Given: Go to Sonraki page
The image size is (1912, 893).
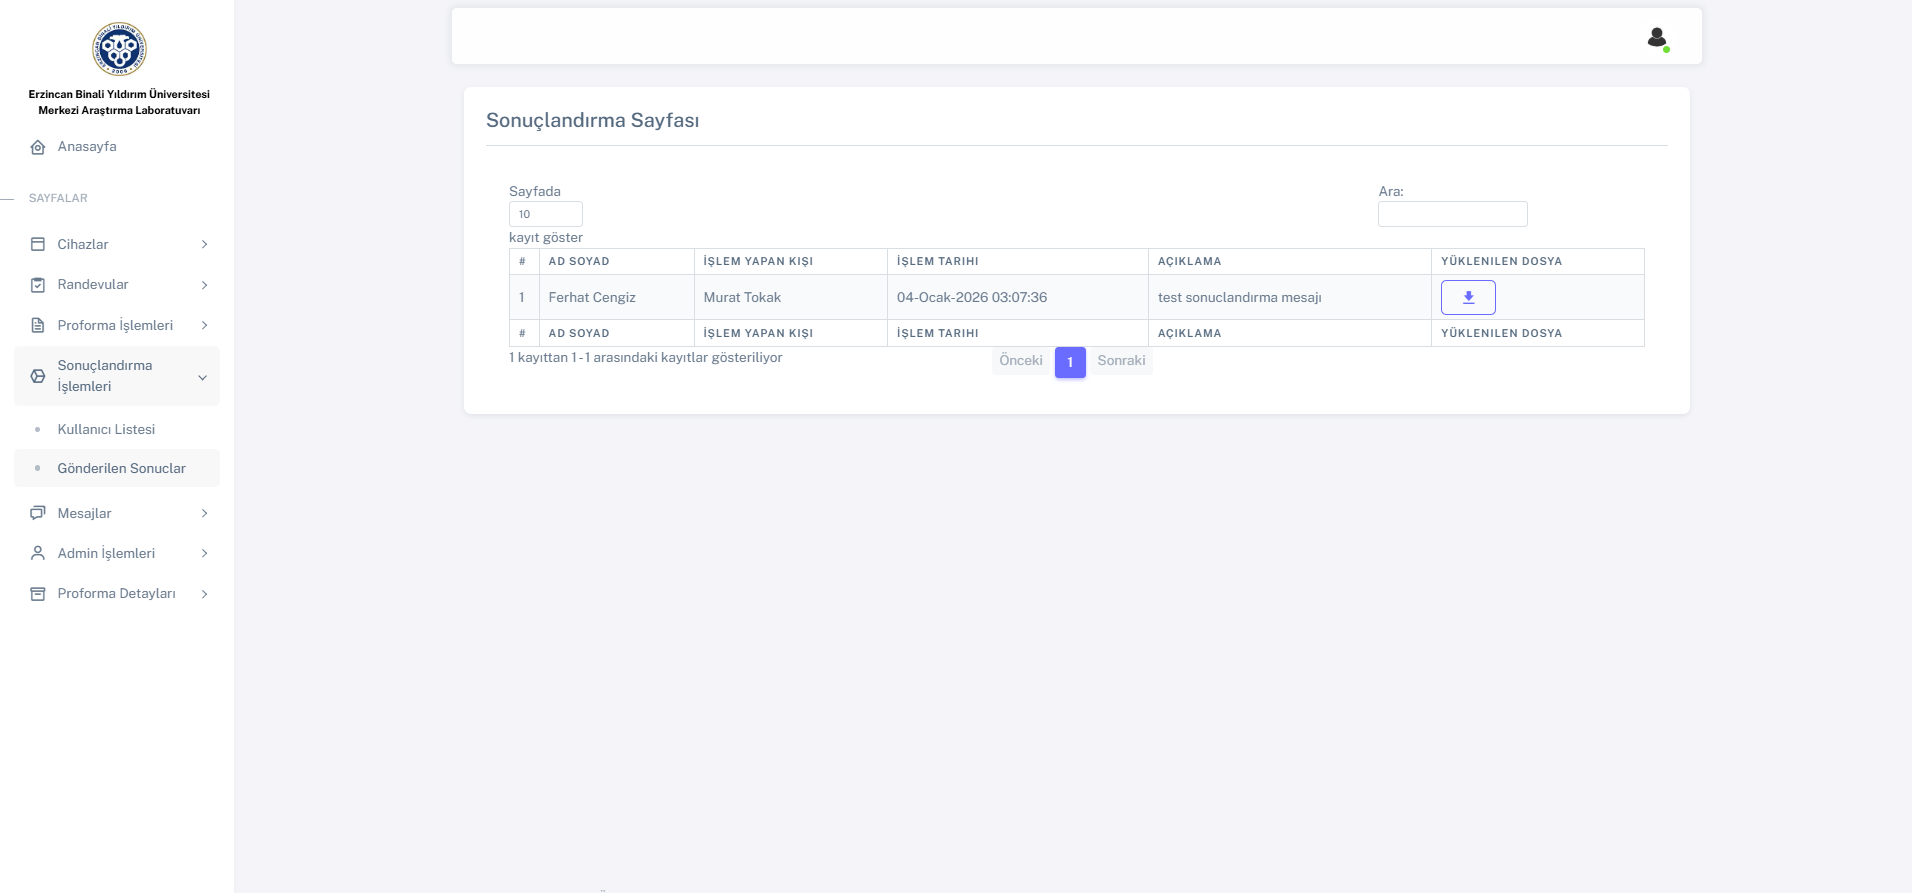Looking at the screenshot, I should [1120, 361].
